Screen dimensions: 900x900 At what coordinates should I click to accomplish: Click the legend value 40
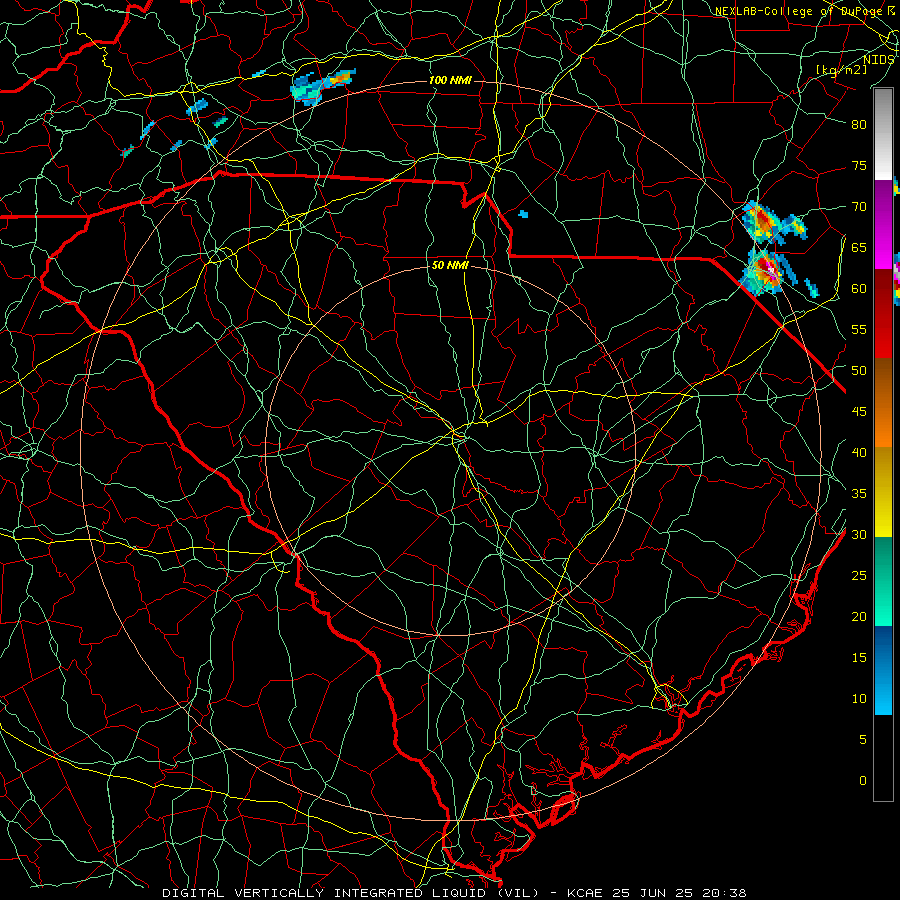(x=859, y=453)
